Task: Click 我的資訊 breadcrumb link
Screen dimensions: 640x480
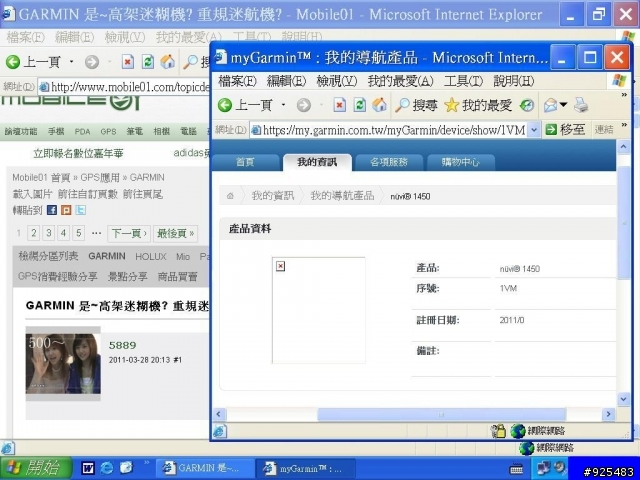Action: coord(273,196)
